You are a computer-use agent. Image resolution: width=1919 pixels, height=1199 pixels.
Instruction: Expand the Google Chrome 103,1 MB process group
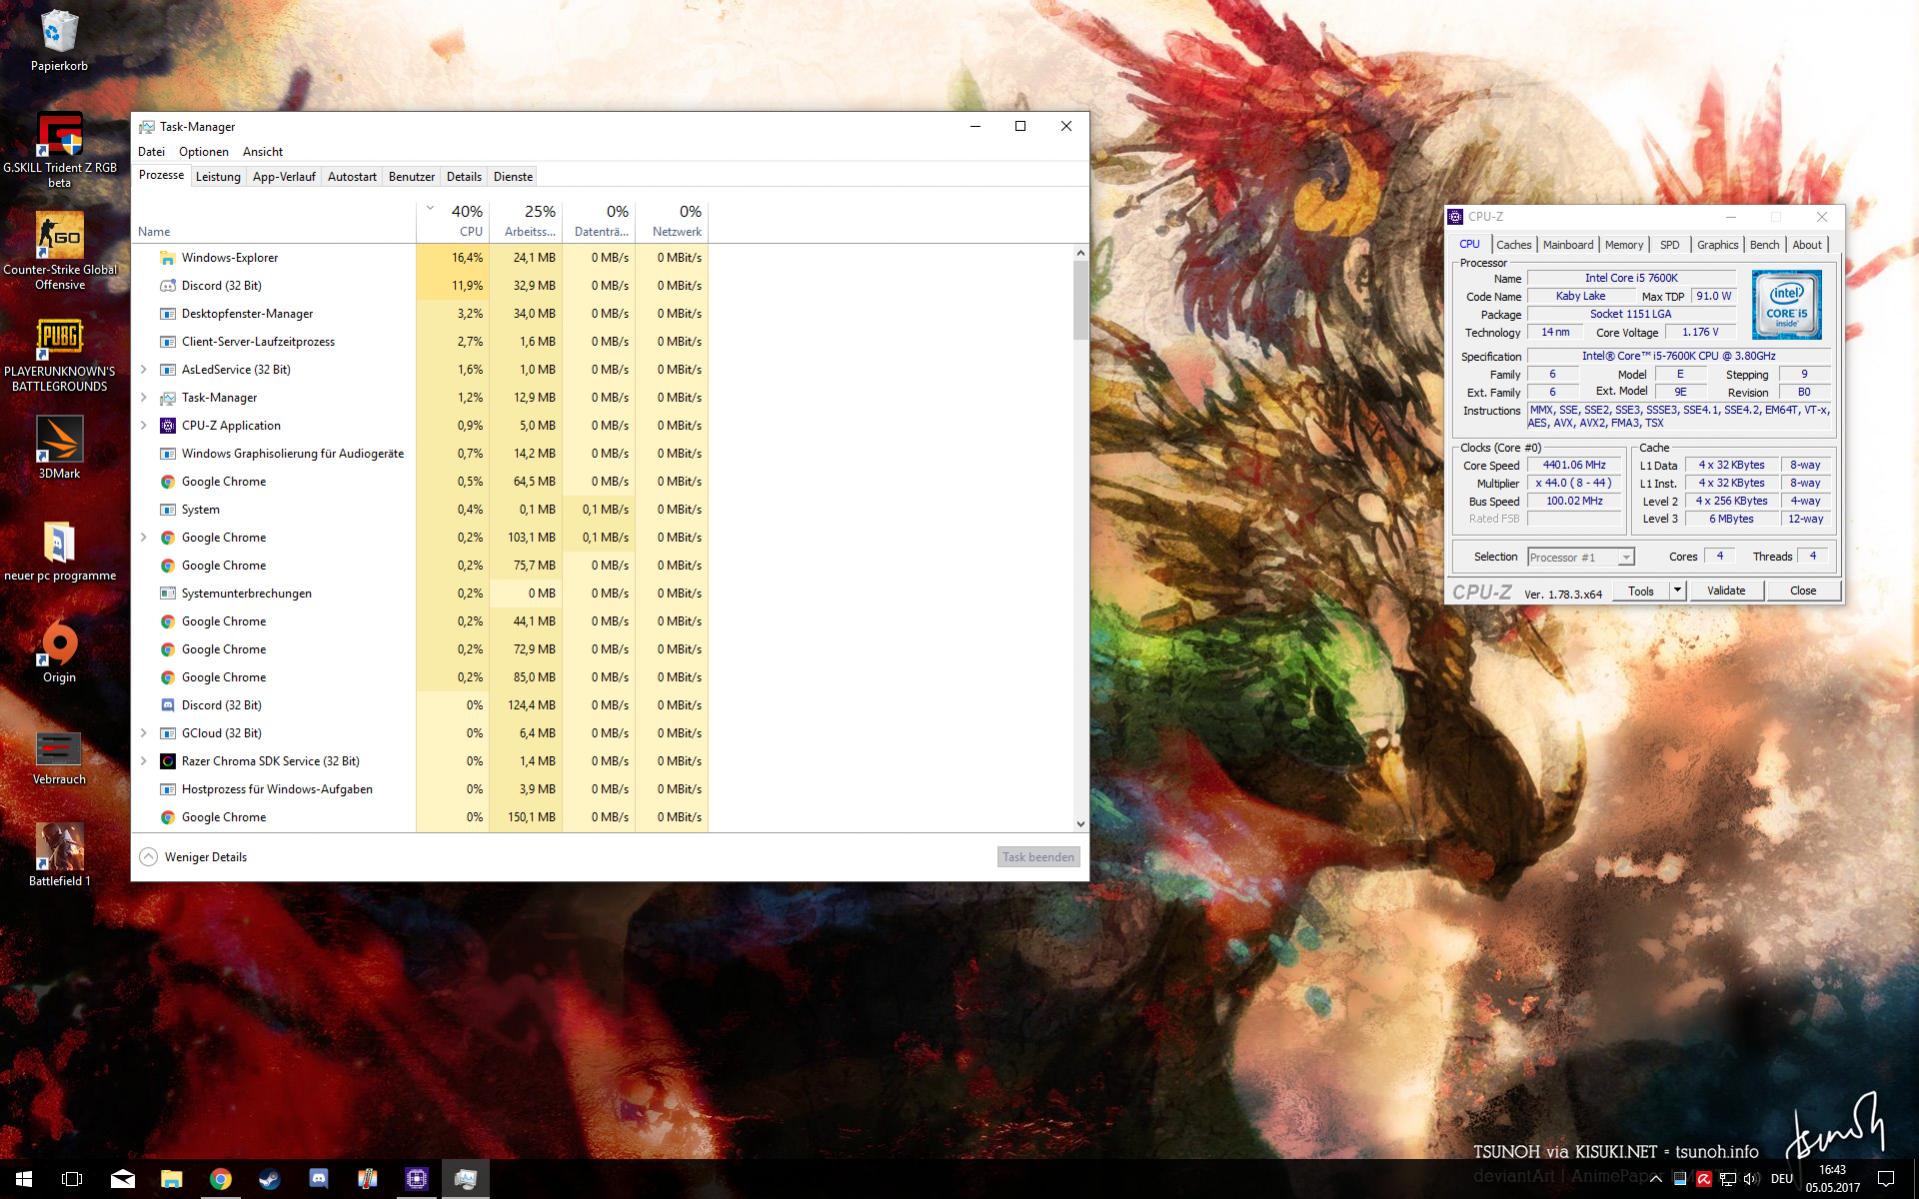(144, 538)
